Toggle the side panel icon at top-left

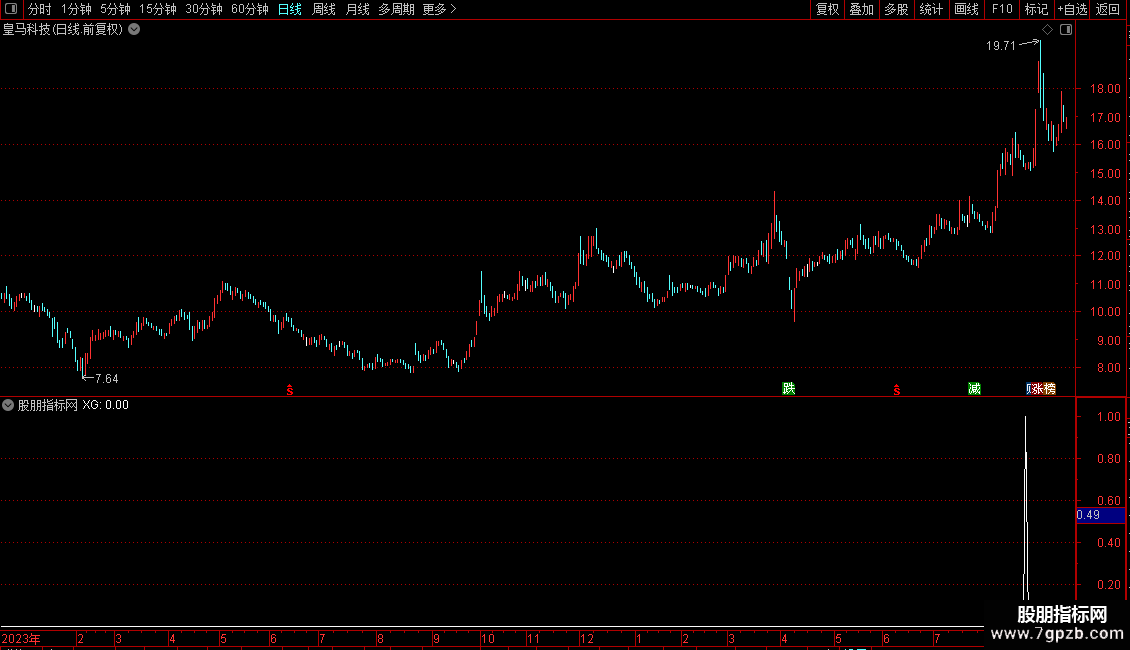11,9
